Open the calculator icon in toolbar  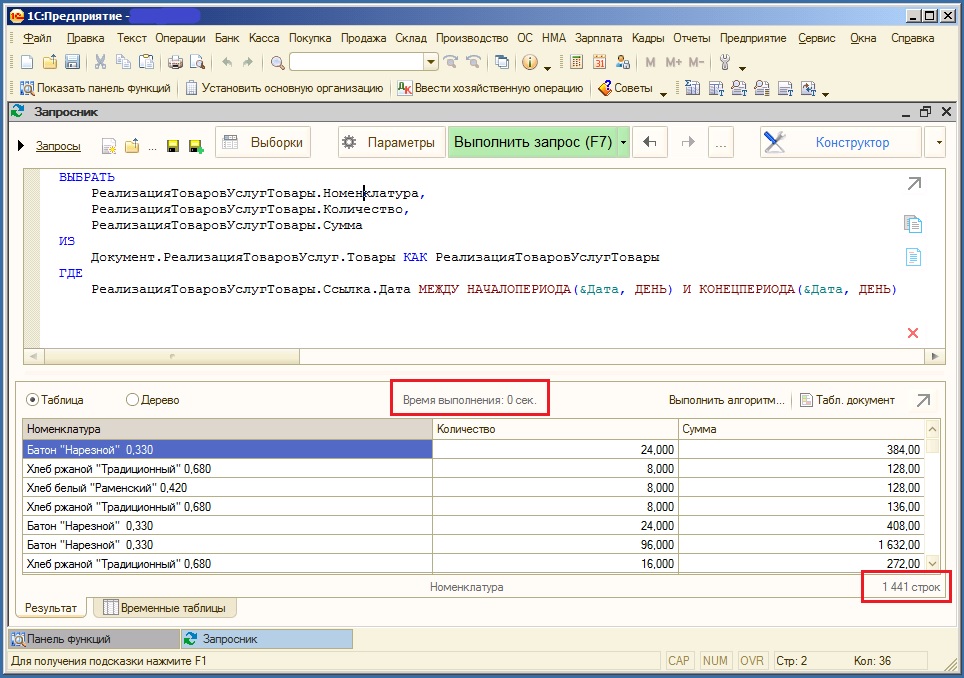[x=576, y=62]
